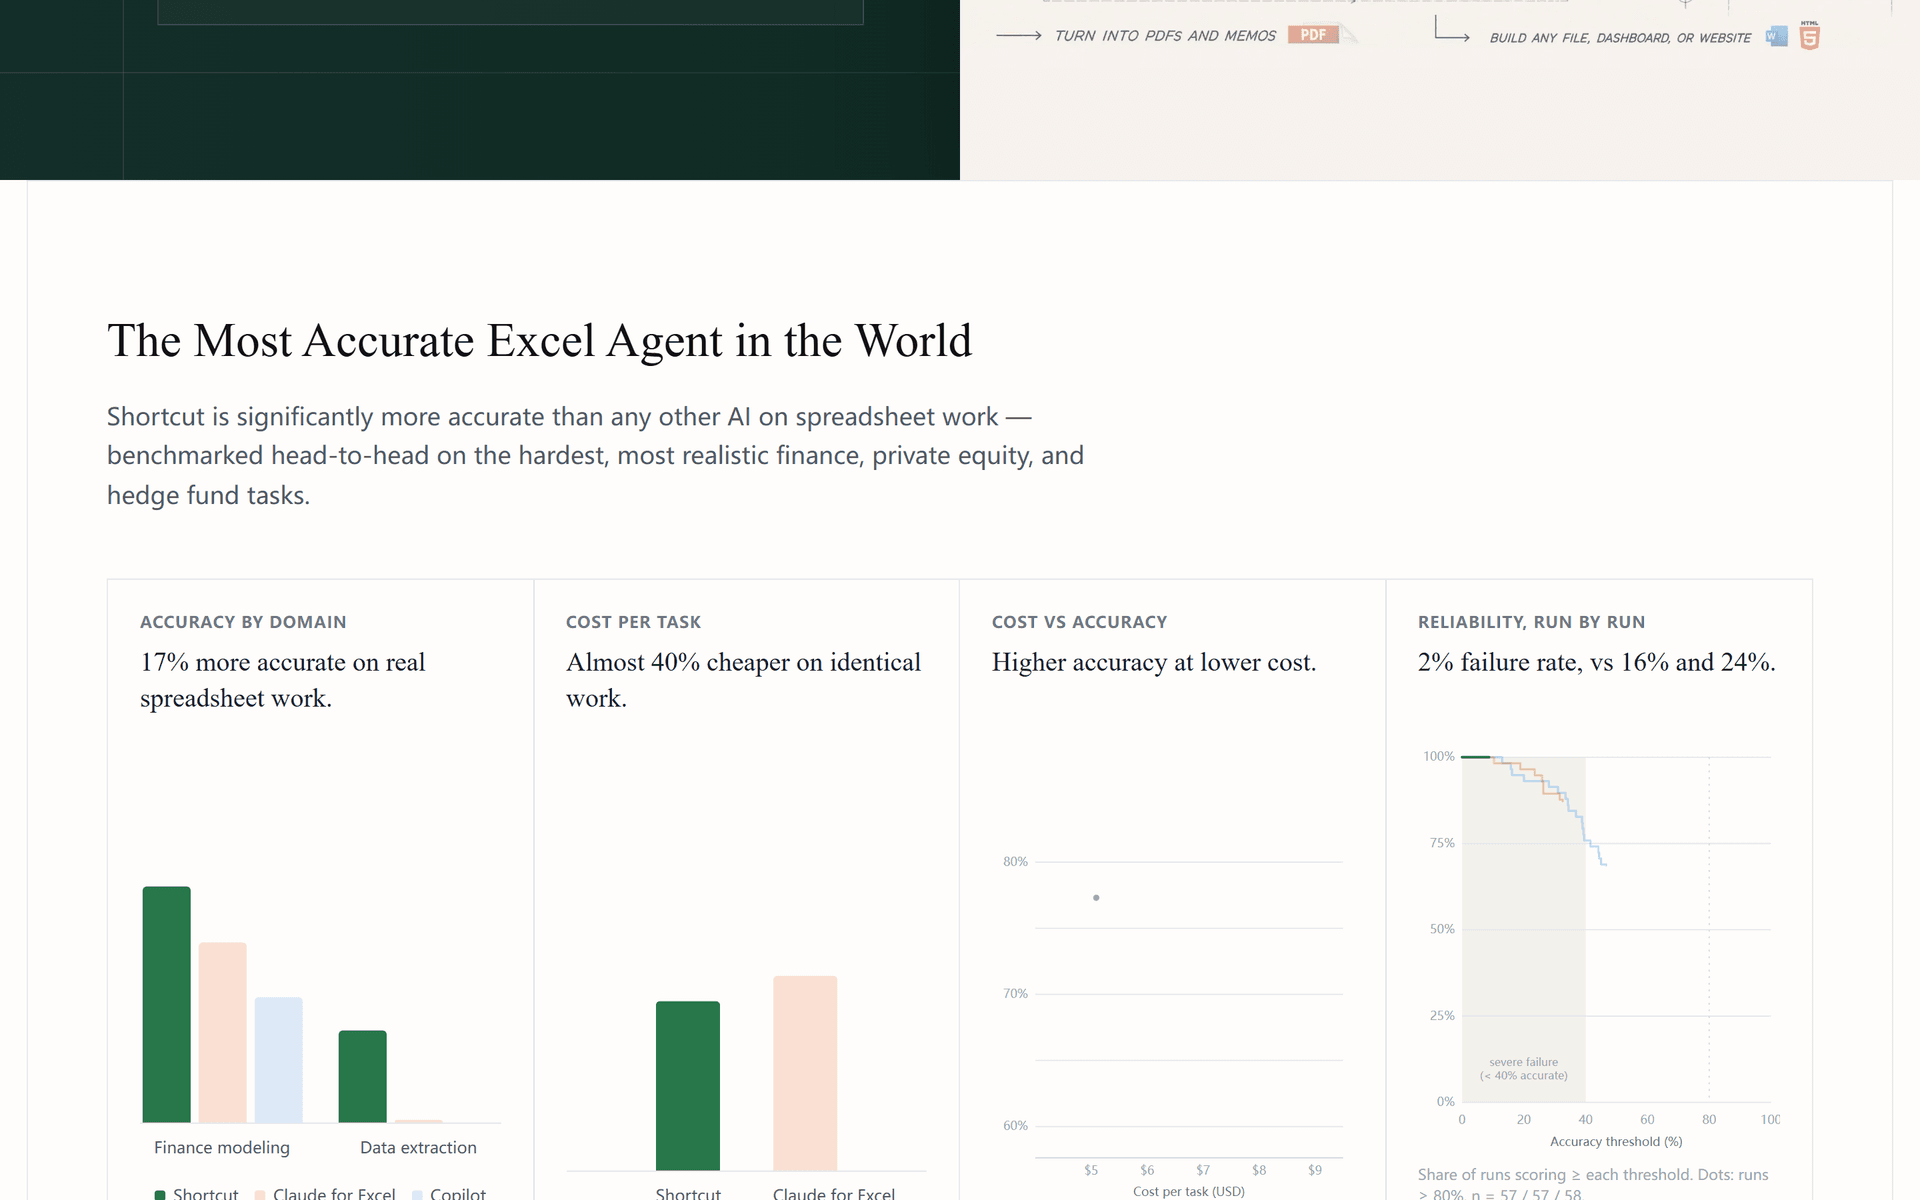Click the pink Claude for Excel cost bar
1920x1200 pixels.
point(805,1073)
